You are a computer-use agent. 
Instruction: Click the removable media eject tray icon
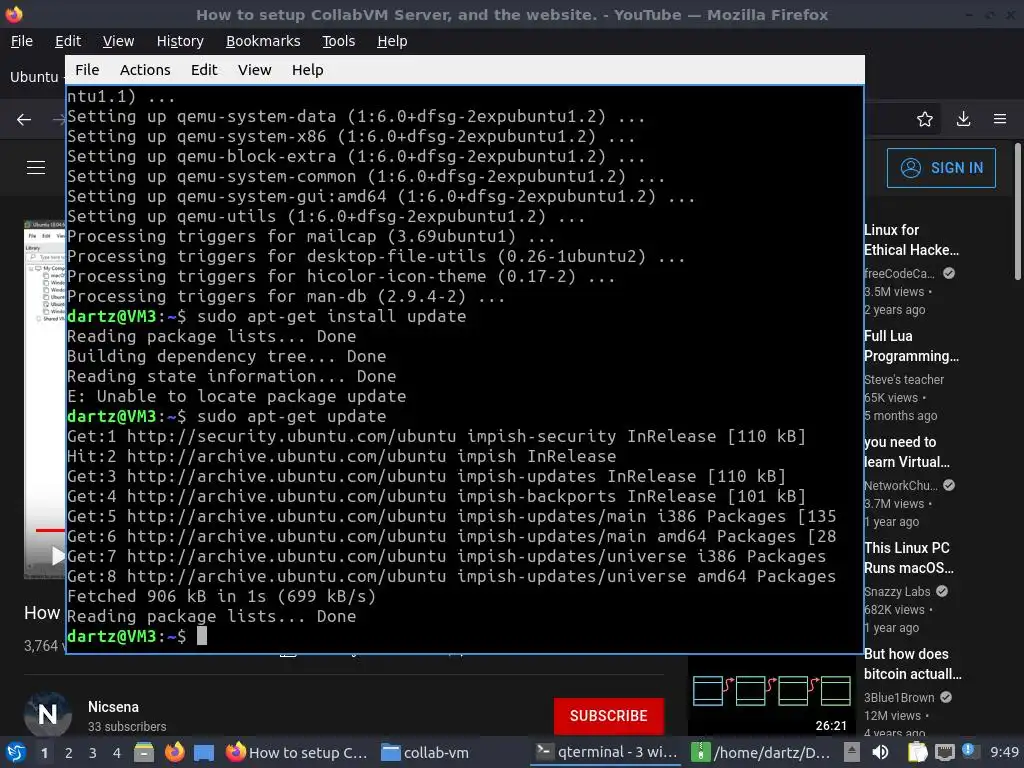852,752
